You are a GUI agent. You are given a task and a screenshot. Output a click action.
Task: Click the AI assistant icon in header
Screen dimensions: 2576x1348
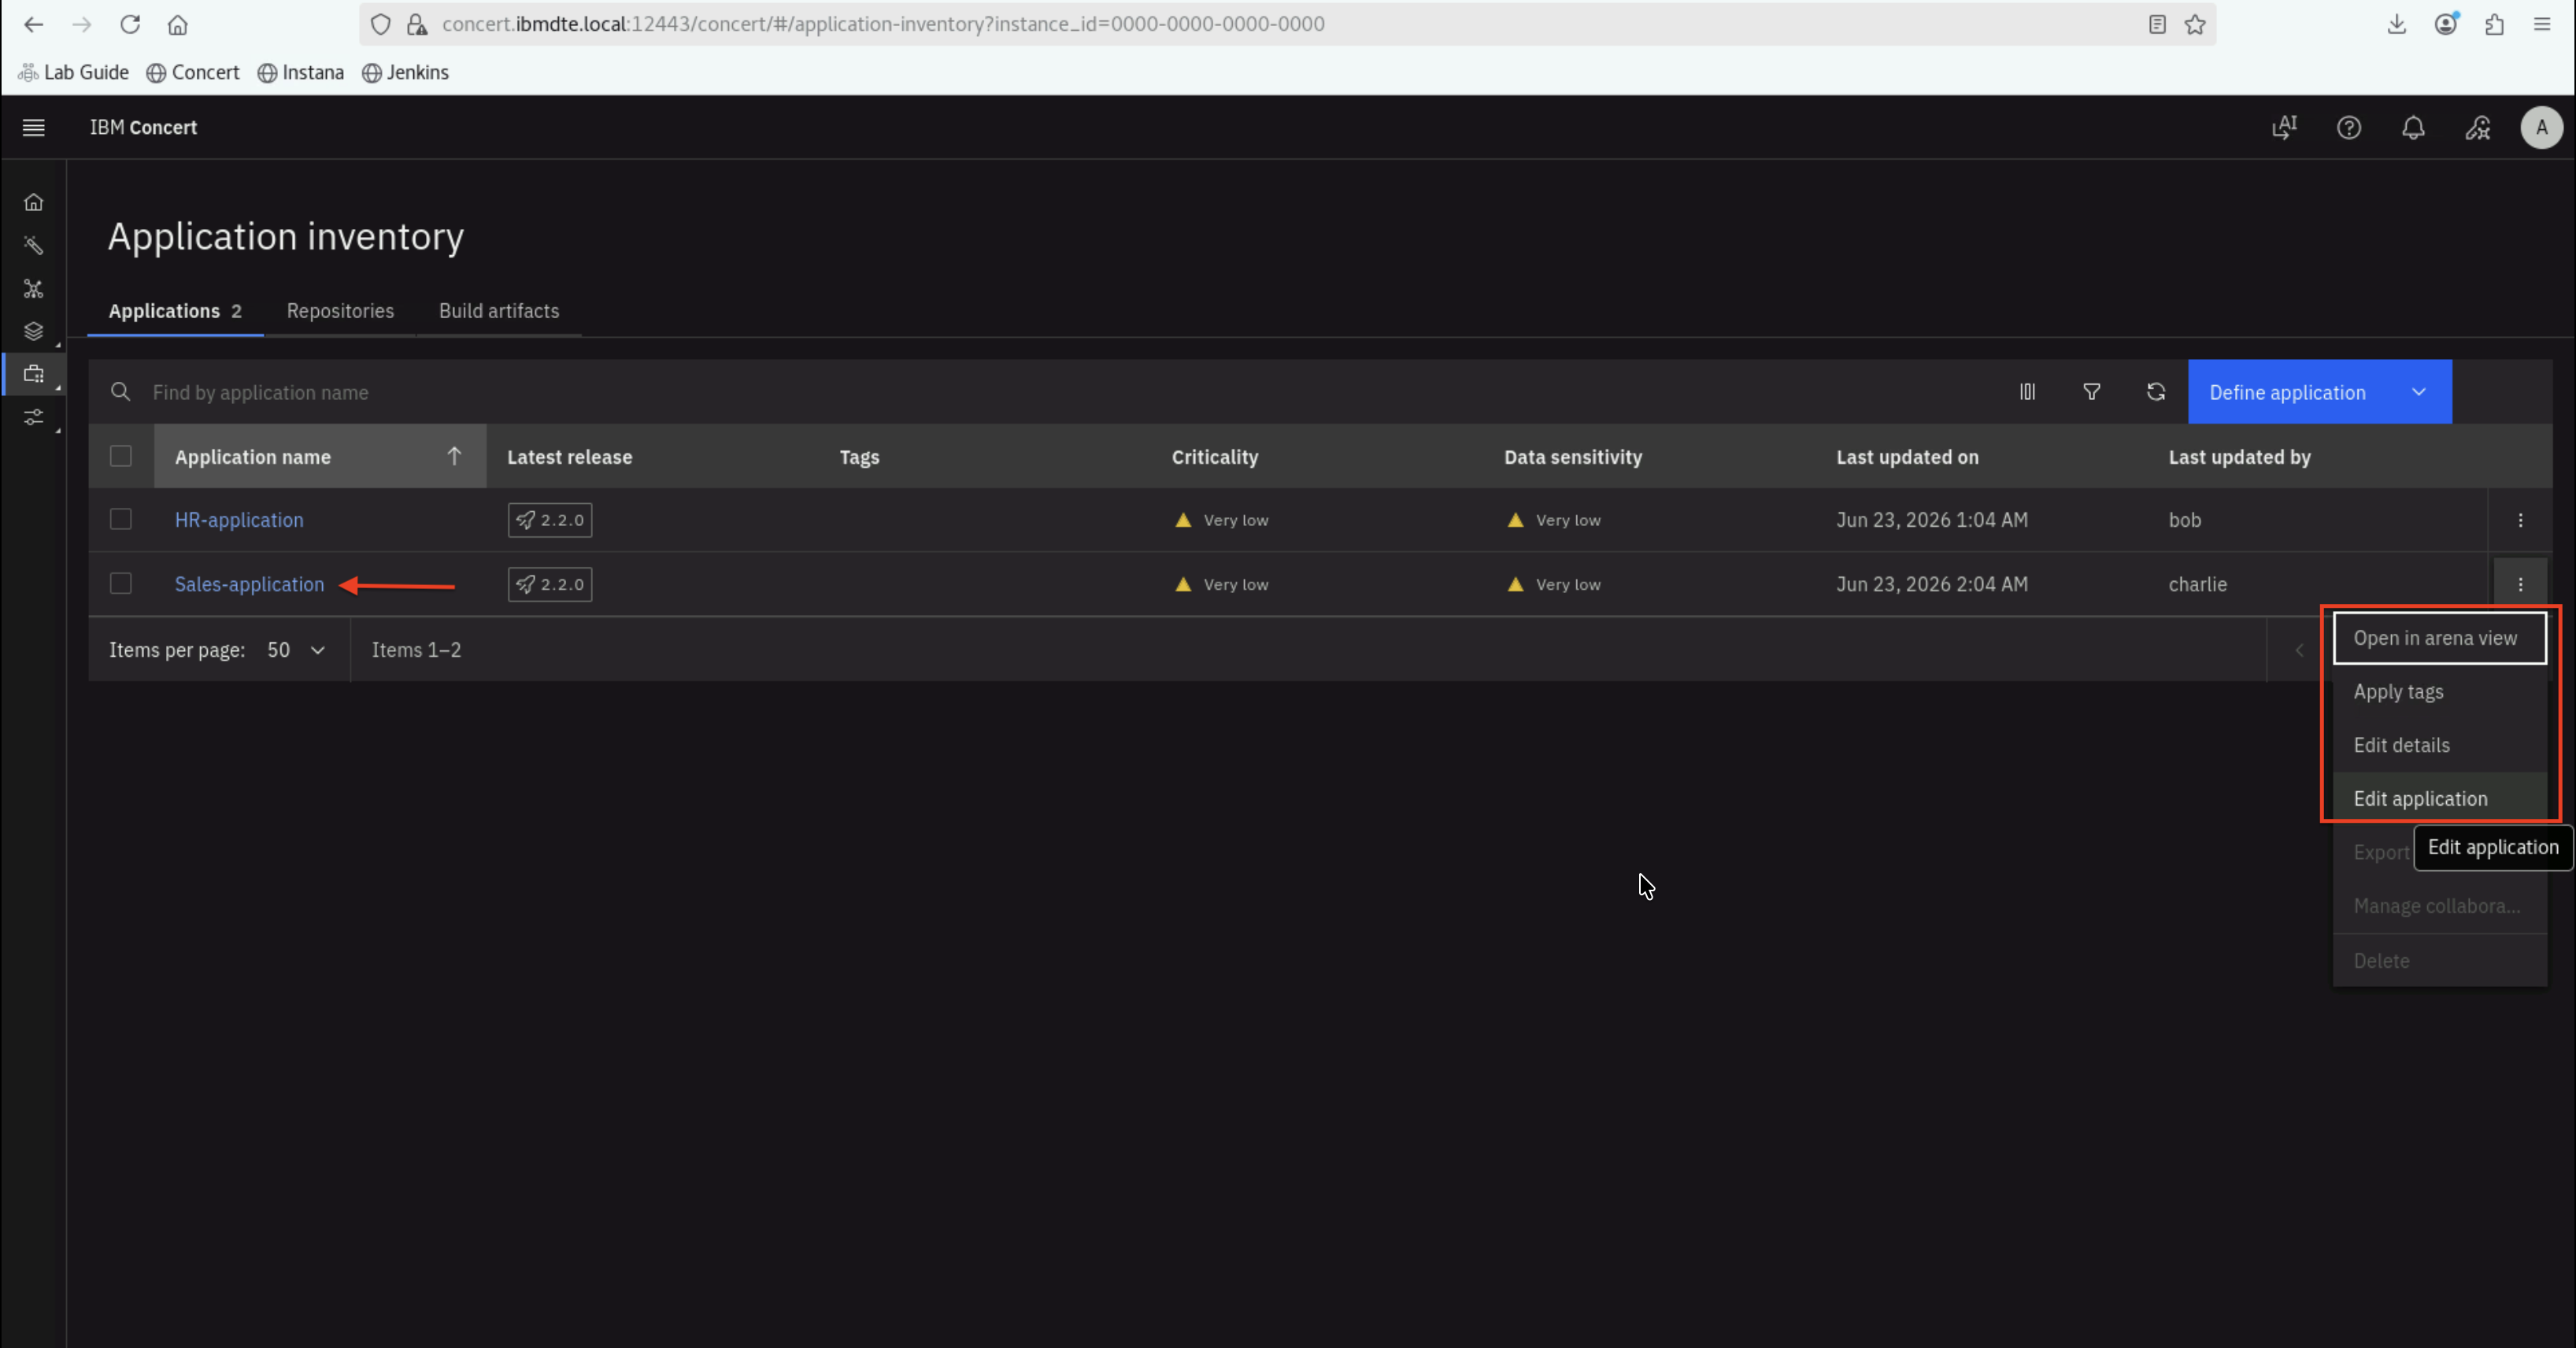(x=2284, y=127)
